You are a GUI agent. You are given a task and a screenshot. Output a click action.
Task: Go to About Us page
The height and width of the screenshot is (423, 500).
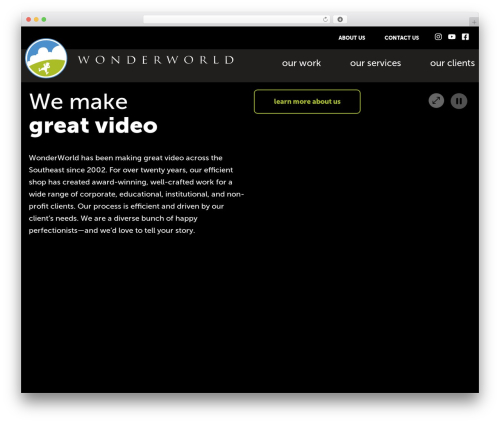coord(352,38)
